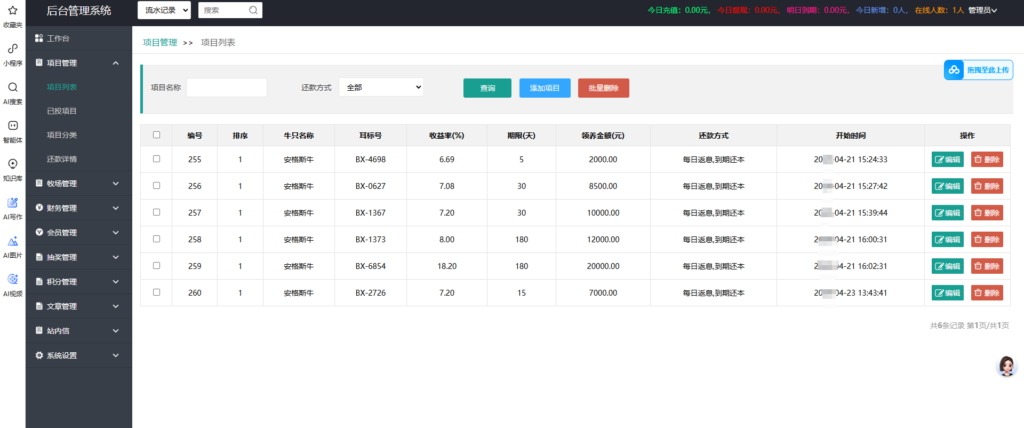Click the 会员管理 menu icon
The image size is (1024, 428).
39,233
